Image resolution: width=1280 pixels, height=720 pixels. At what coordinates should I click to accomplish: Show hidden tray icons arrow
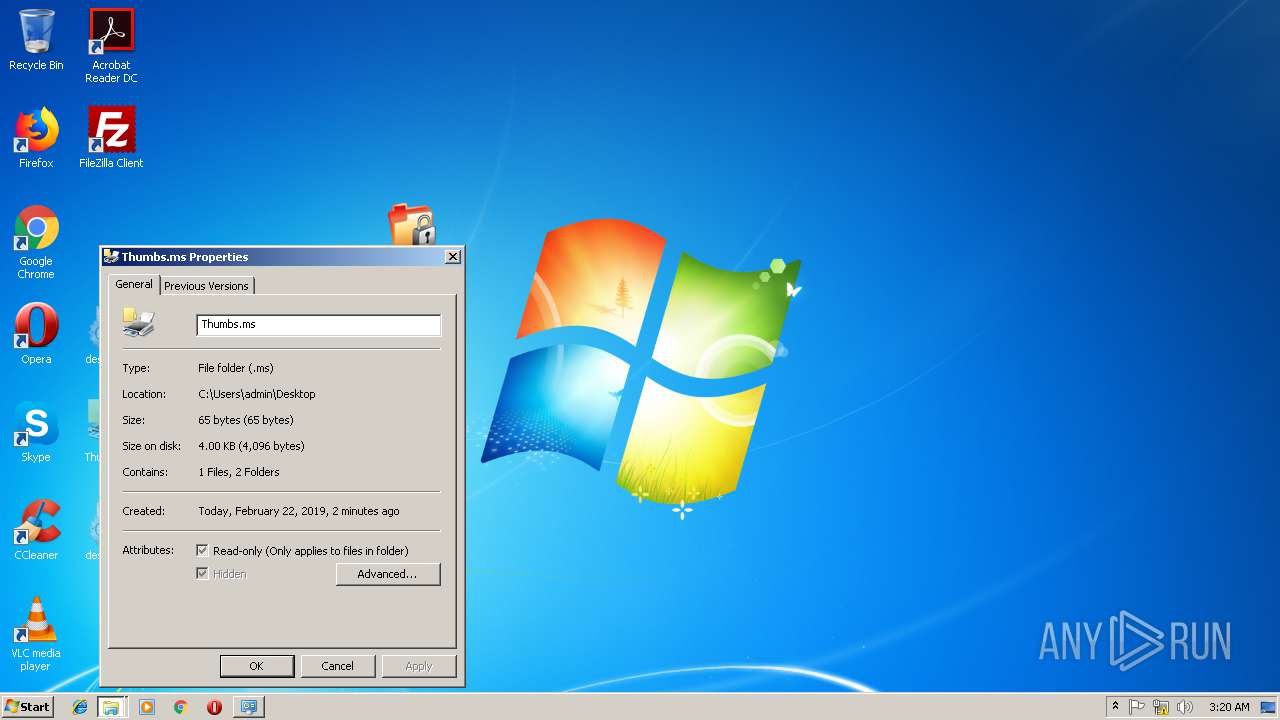point(1115,706)
